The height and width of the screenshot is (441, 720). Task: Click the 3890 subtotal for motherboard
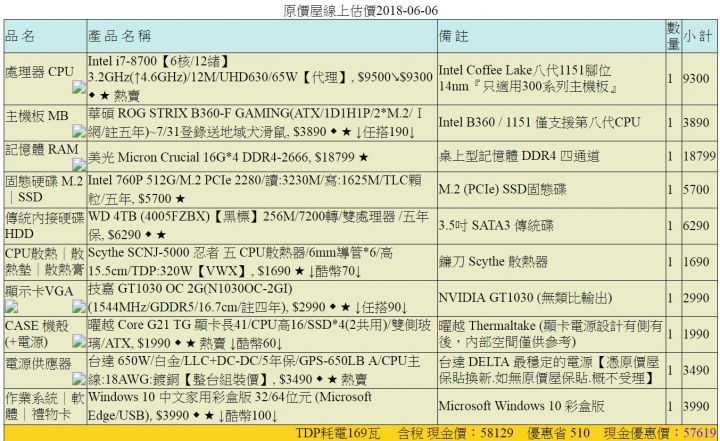[696, 123]
